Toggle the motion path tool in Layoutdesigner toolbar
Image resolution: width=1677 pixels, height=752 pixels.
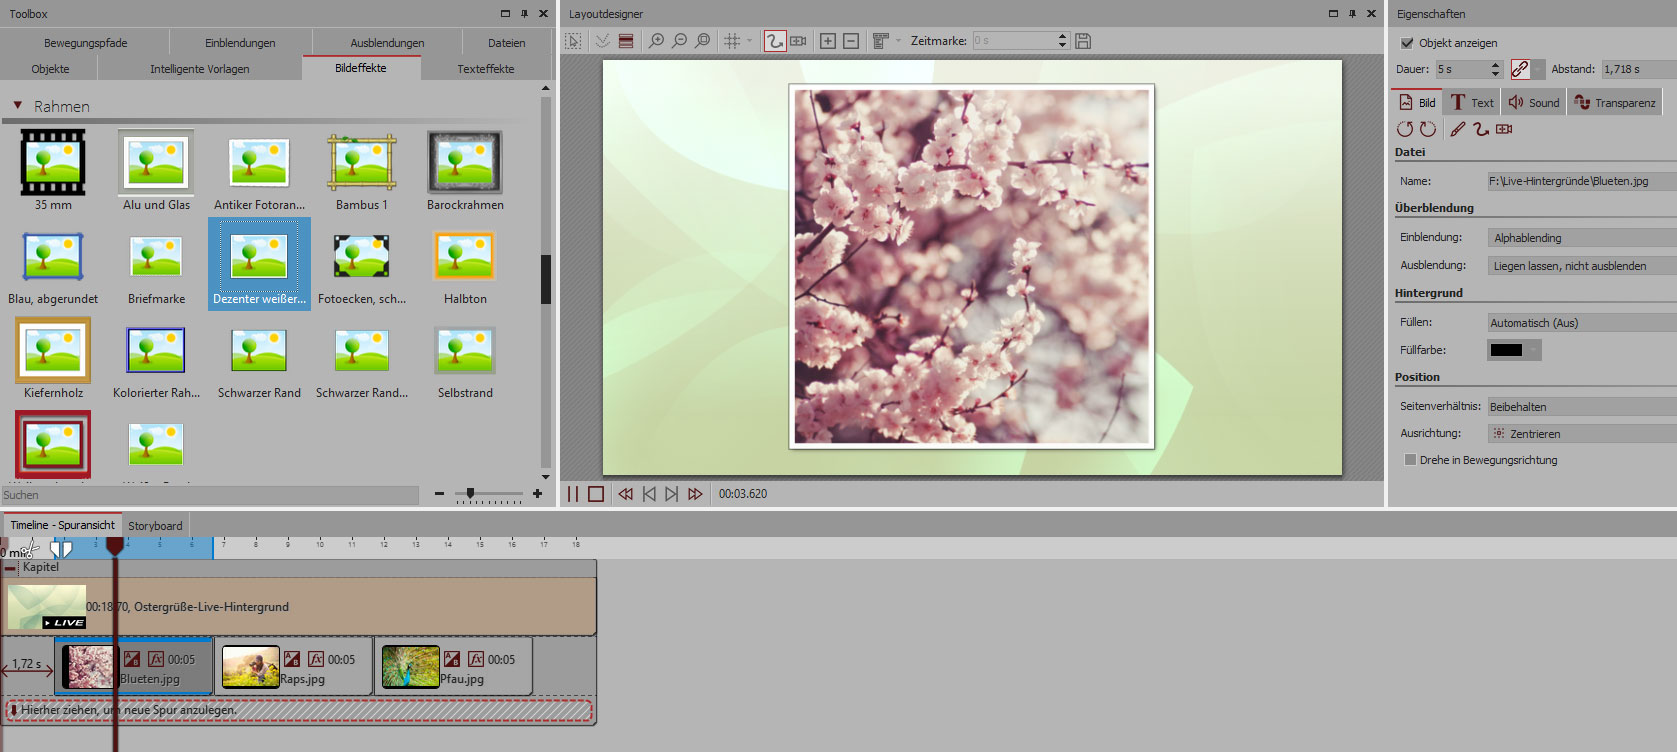pos(774,41)
